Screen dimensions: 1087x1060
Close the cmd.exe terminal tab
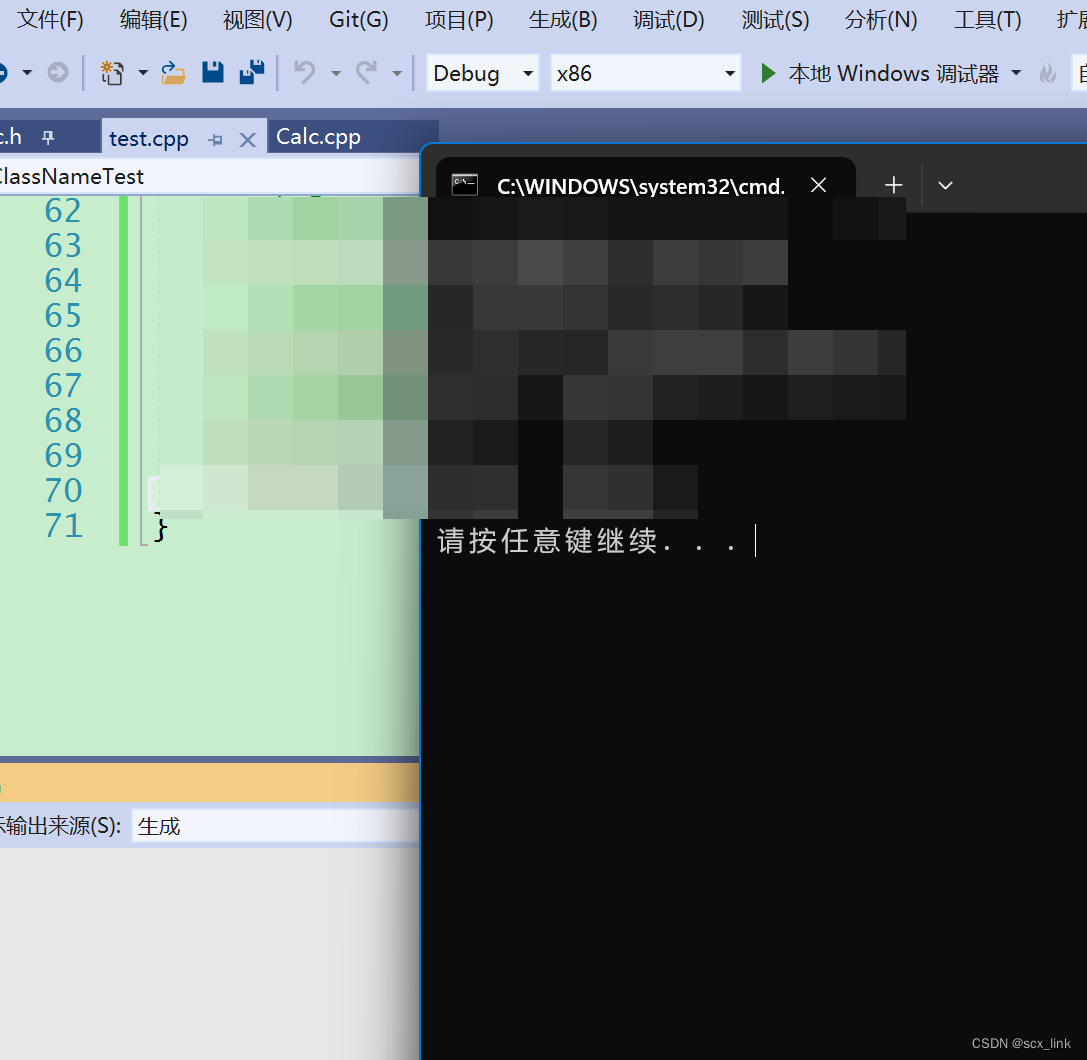[818, 185]
